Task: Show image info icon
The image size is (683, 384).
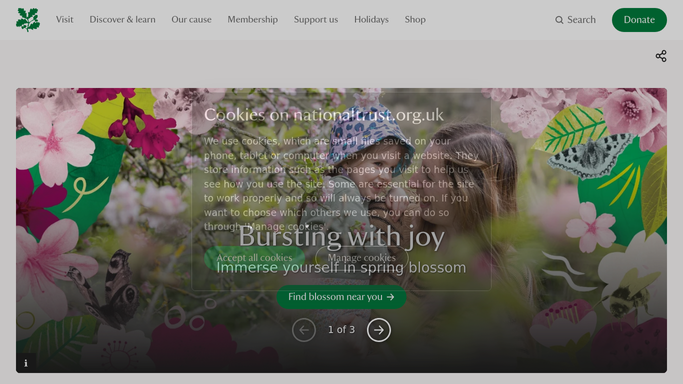Action: pyautogui.click(x=26, y=363)
